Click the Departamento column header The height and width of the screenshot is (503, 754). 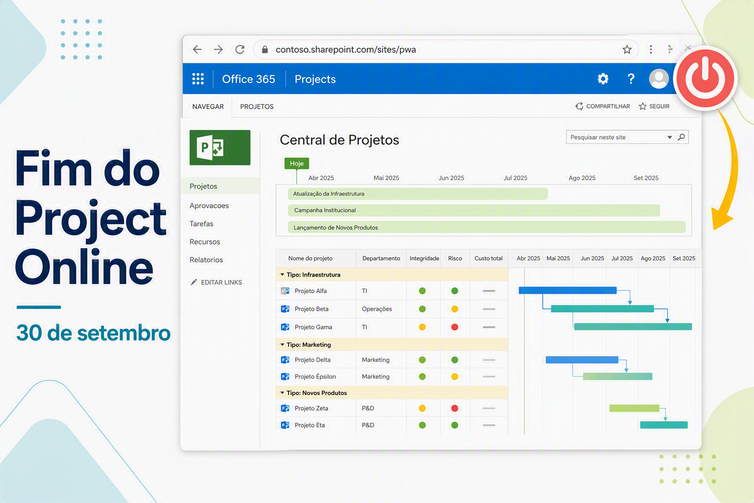(x=381, y=258)
